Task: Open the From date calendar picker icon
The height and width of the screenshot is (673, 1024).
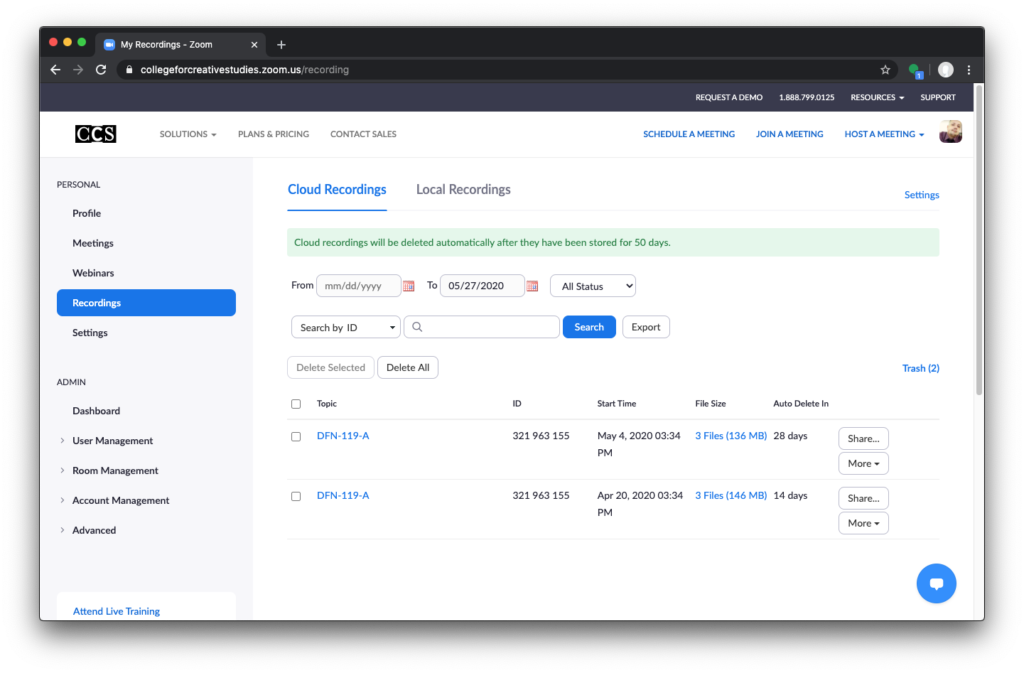Action: (x=409, y=286)
